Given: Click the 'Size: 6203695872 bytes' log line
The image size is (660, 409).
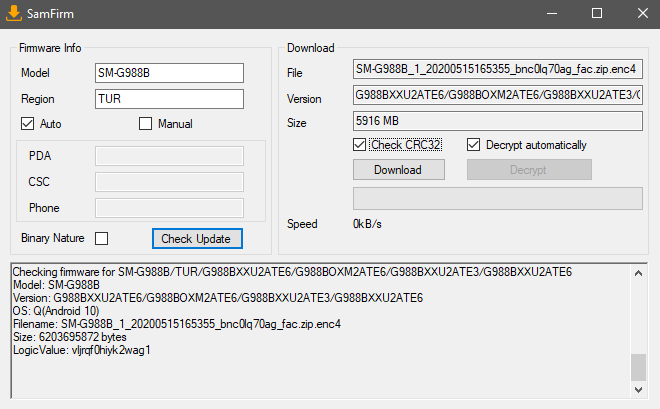Looking at the screenshot, I should 69,337.
